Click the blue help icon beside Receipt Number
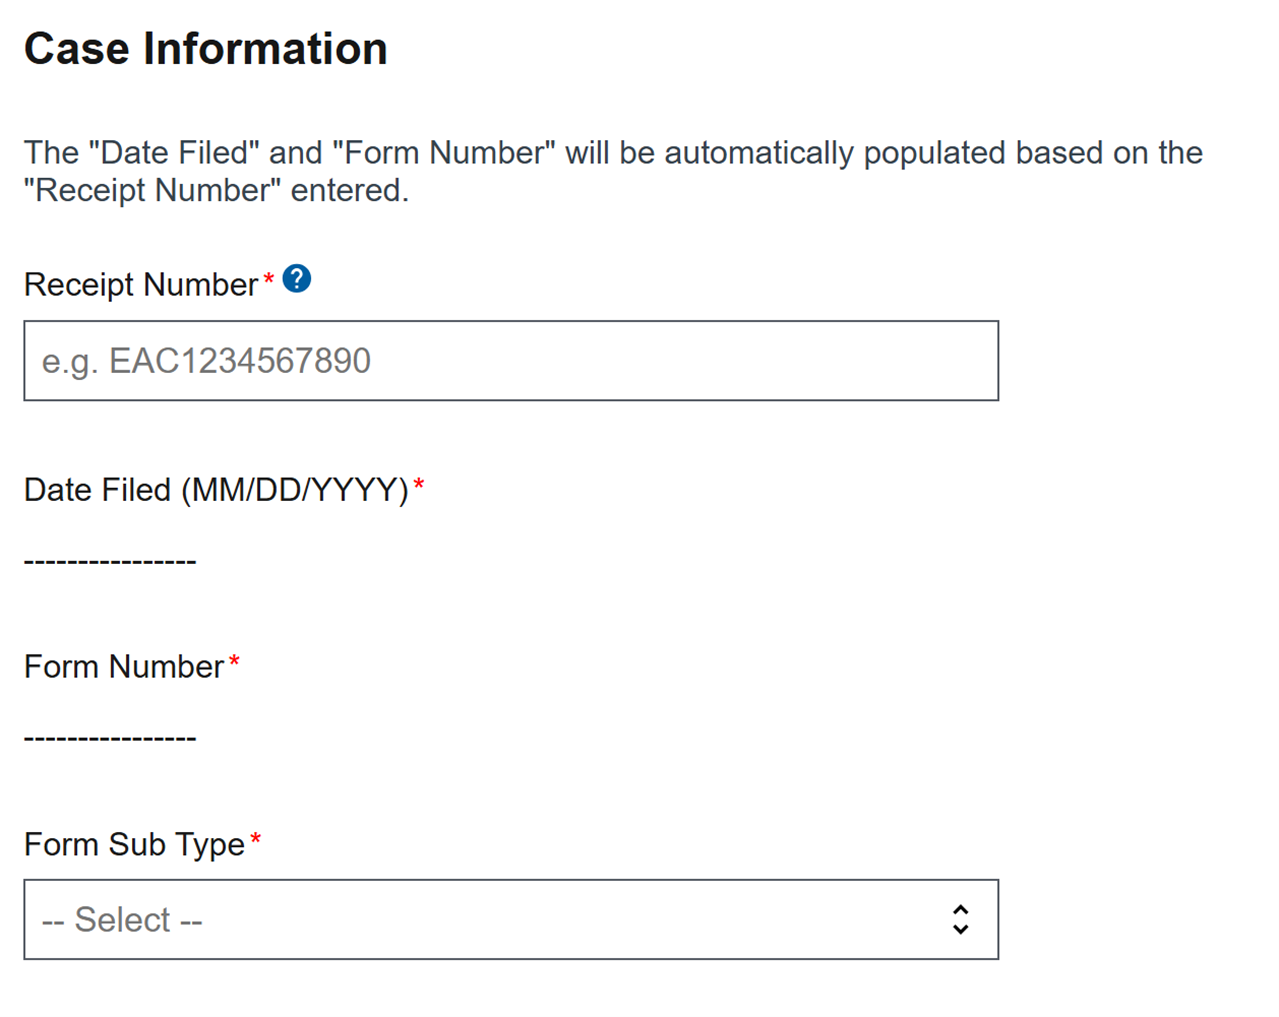Image resolution: width=1279 pixels, height=1017 pixels. pos(297,279)
